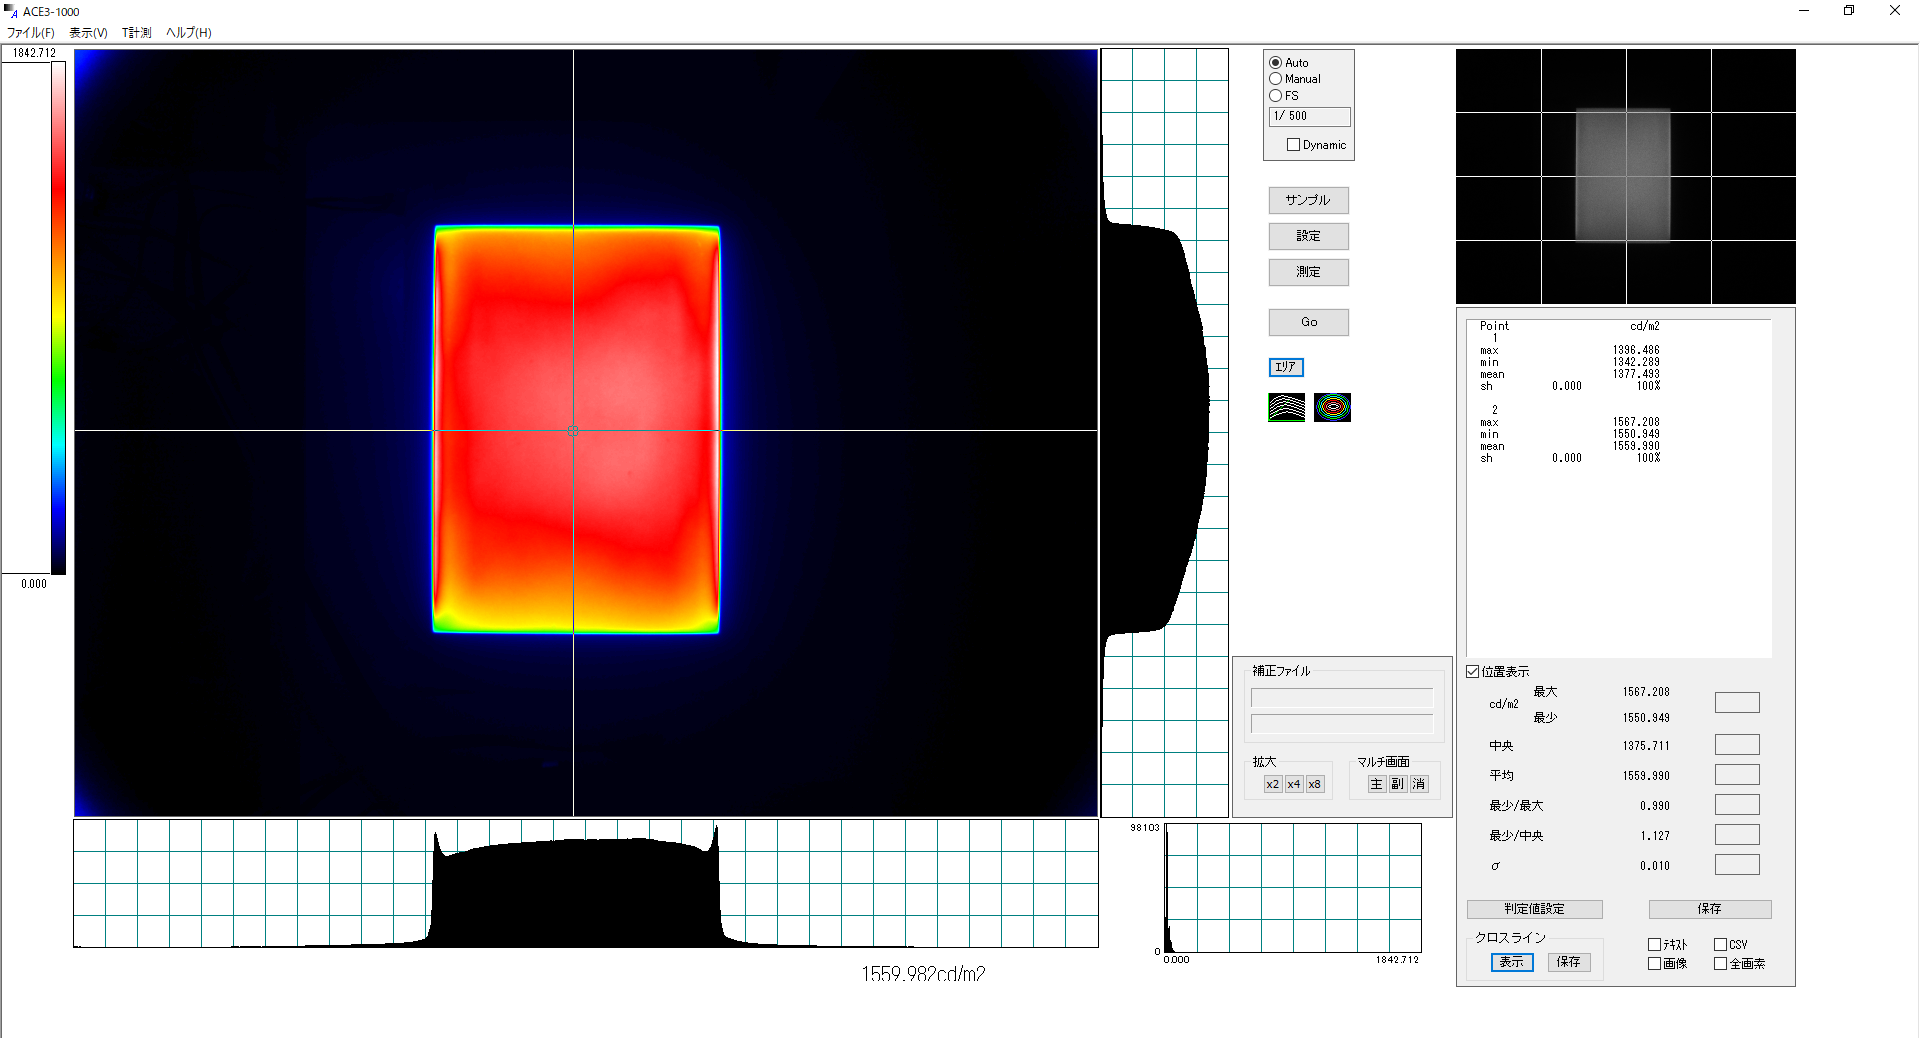Open the 3D surface plot view icon
Image resolution: width=1920 pixels, height=1038 pixels.
pyautogui.click(x=1286, y=407)
